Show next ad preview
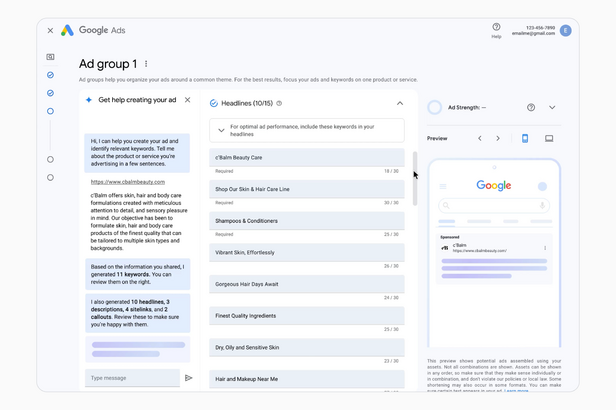This screenshot has width=616, height=410. click(x=498, y=138)
